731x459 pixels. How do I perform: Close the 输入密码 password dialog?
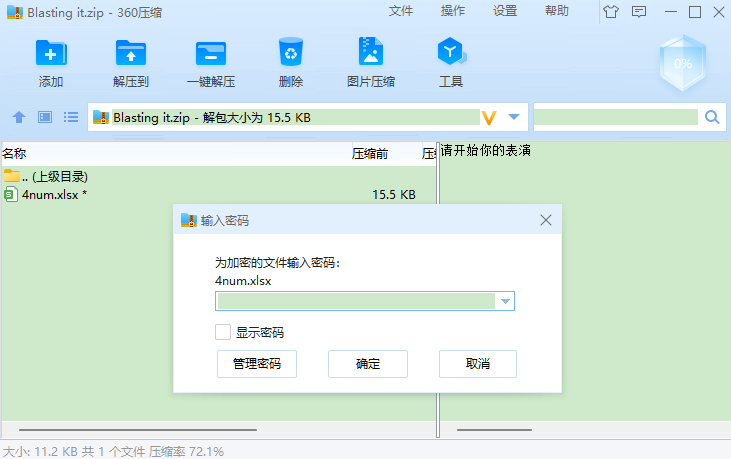[546, 220]
